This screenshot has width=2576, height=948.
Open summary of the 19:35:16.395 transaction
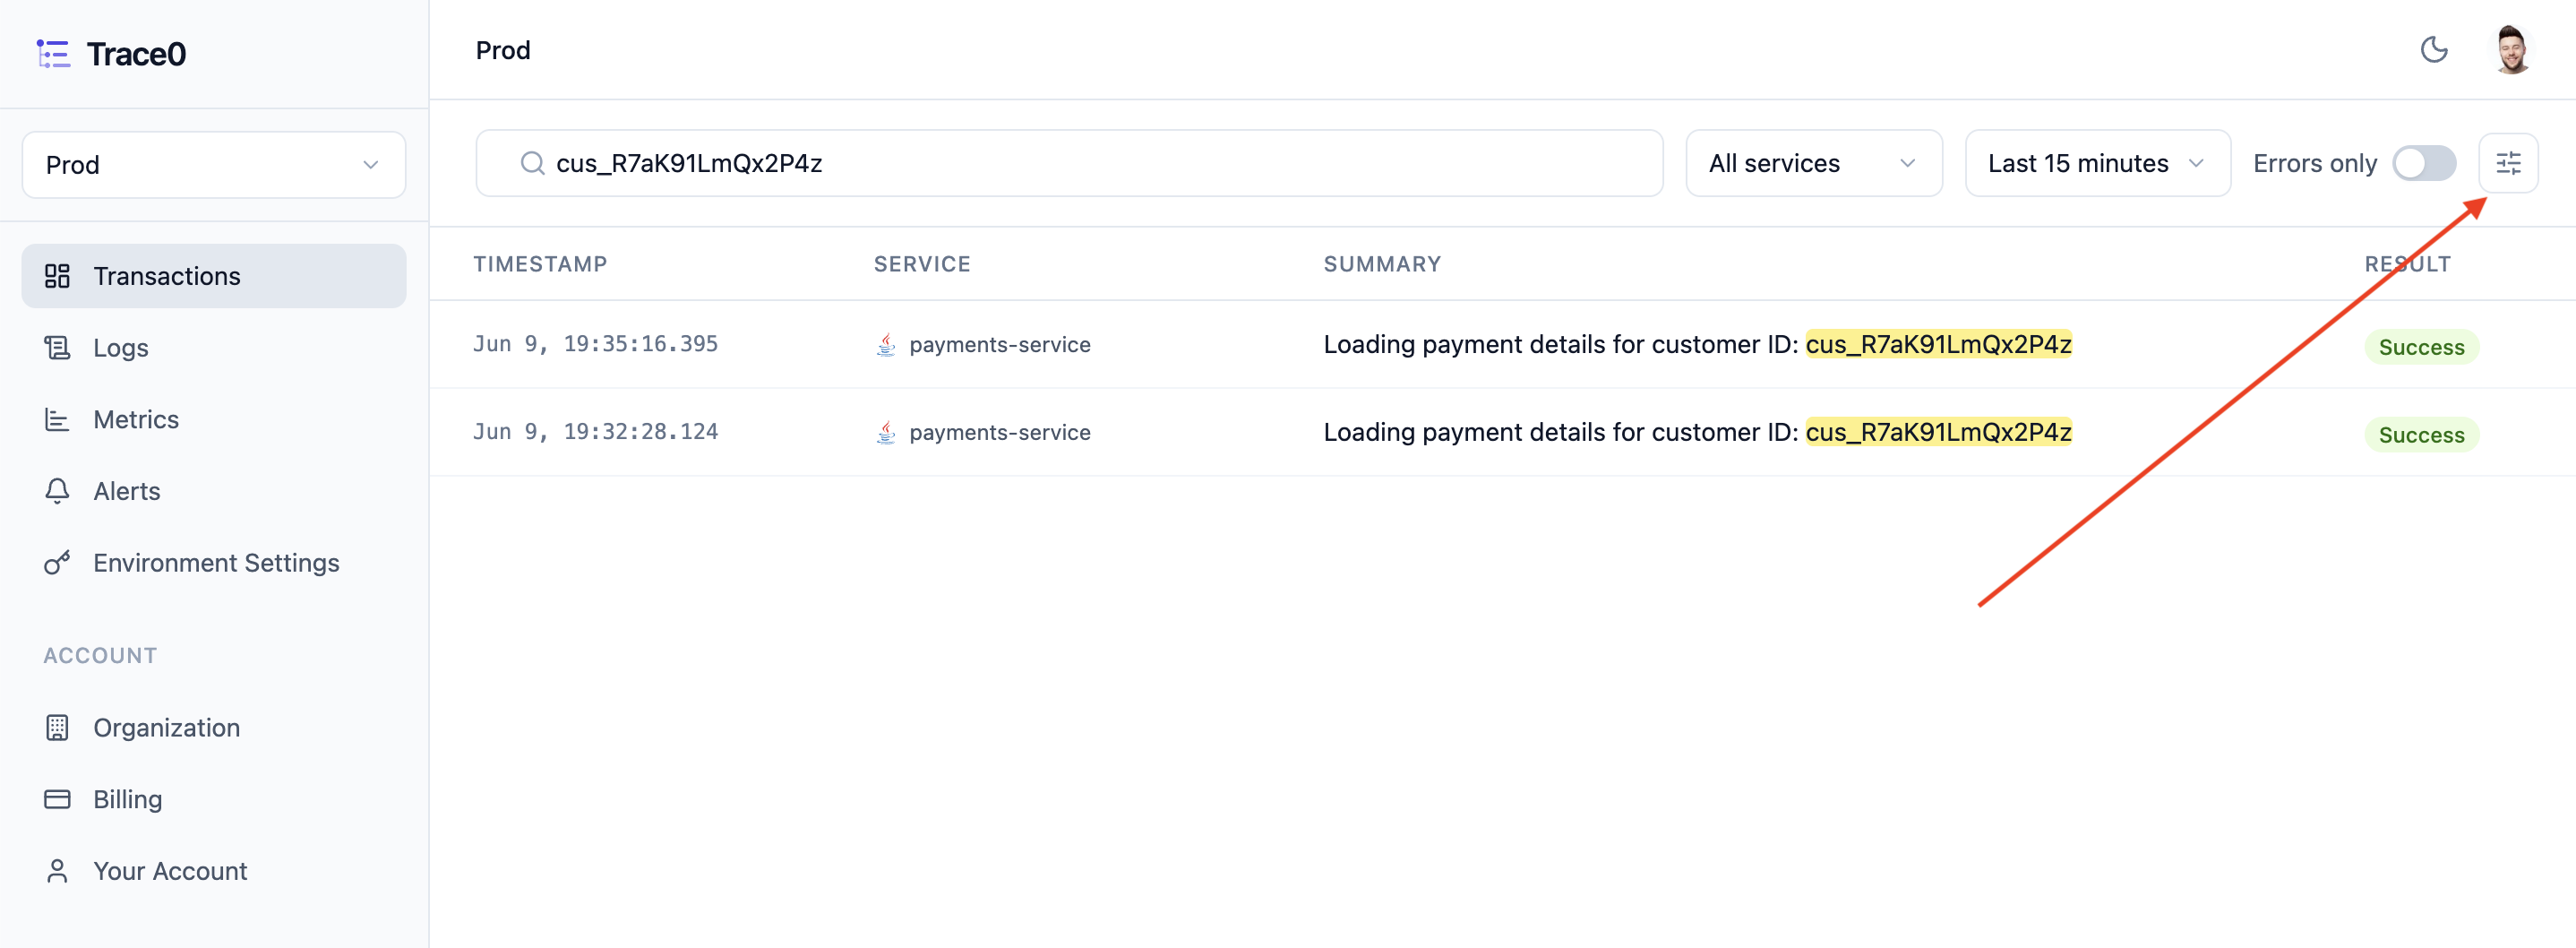[1697, 344]
